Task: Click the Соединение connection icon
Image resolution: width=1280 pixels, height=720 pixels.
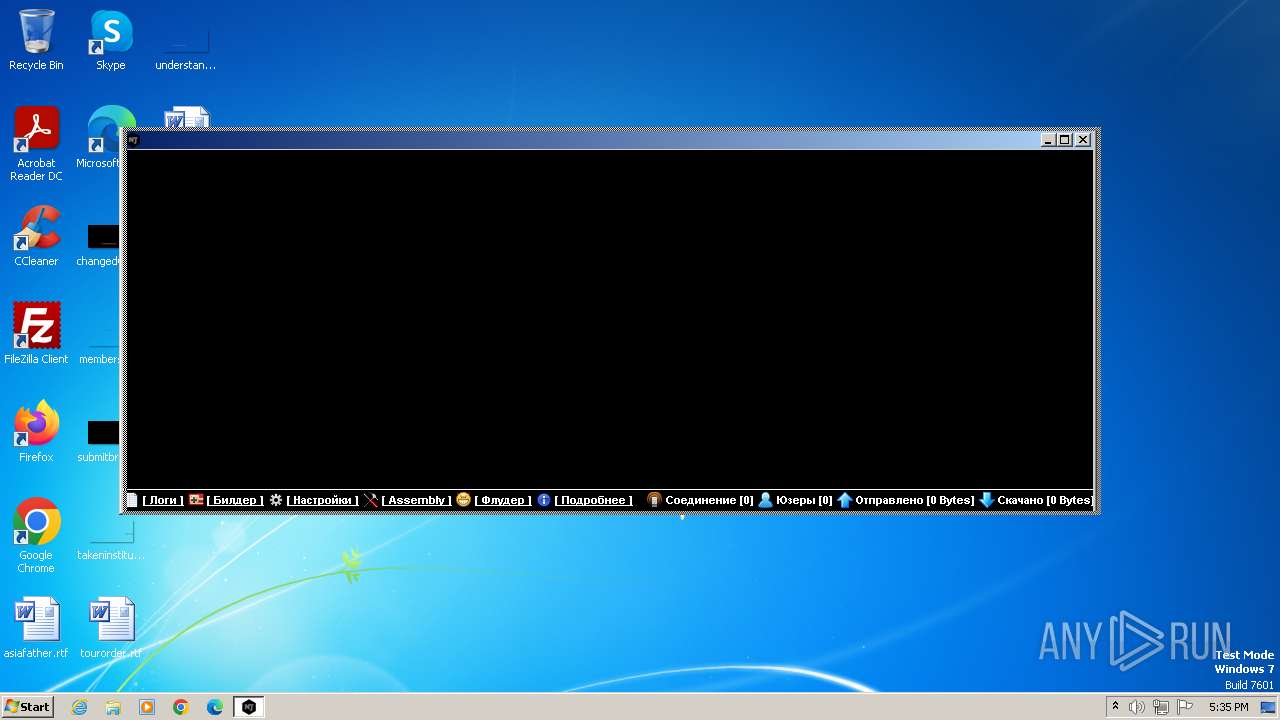Action: 654,500
